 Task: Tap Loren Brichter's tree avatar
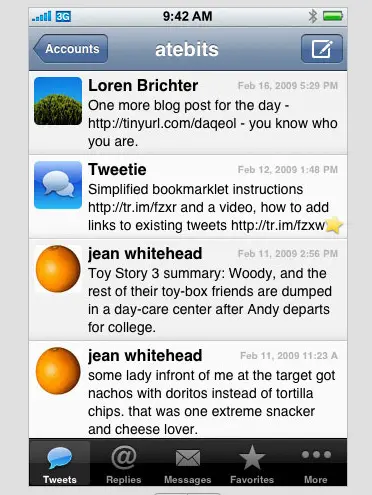point(58,101)
